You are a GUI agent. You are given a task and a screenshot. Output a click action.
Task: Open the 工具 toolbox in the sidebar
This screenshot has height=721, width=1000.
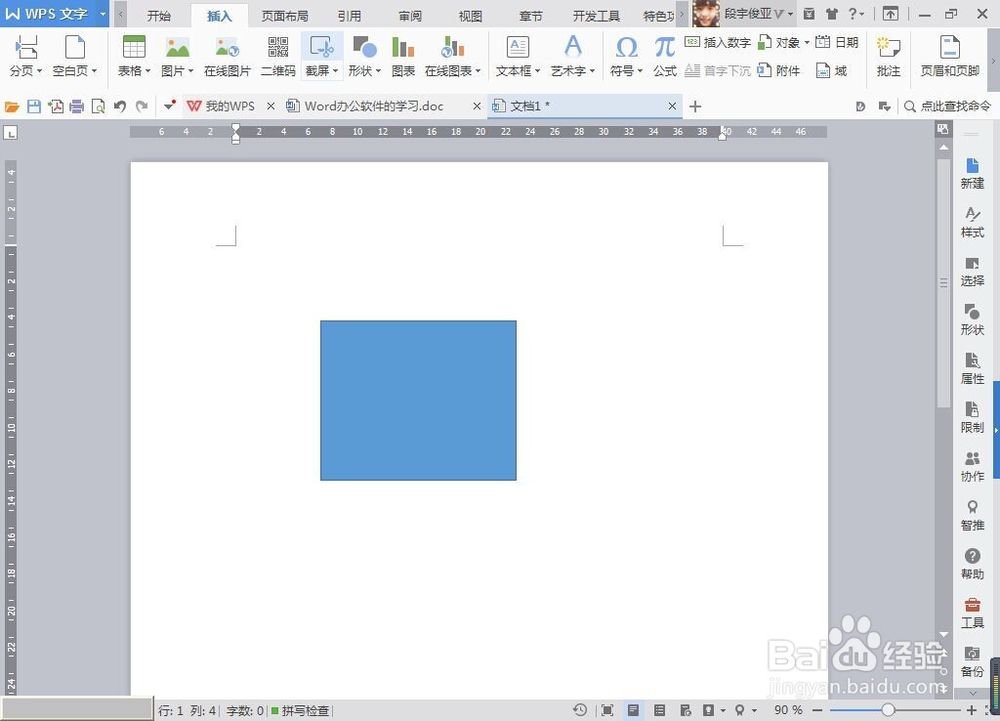[x=972, y=613]
